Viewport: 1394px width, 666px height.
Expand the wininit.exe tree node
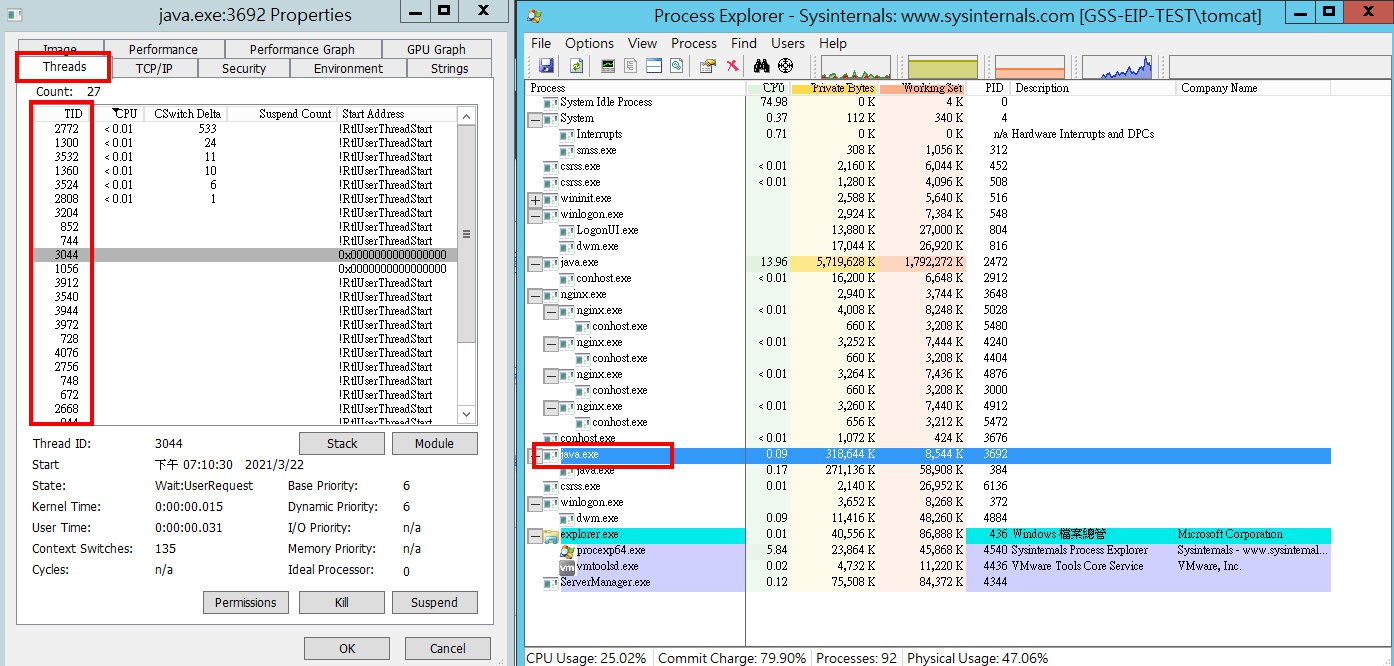(x=535, y=199)
